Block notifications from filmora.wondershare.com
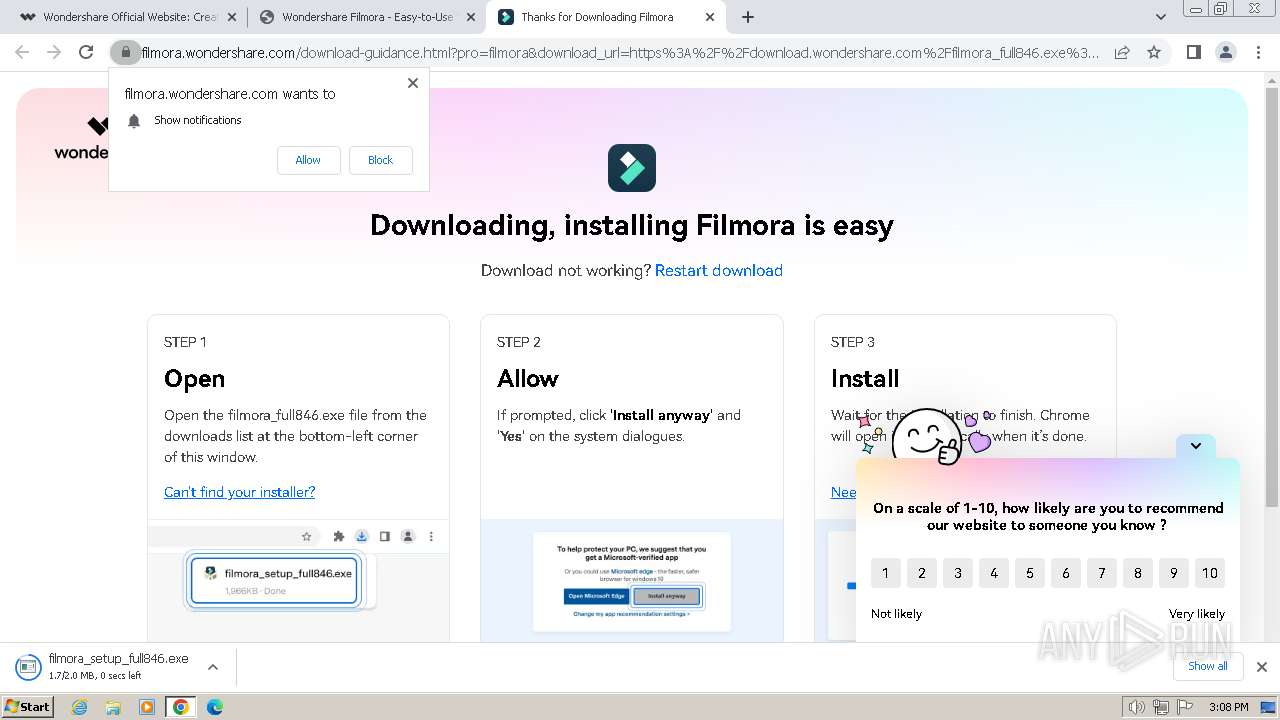The width and height of the screenshot is (1280, 720). (x=380, y=160)
